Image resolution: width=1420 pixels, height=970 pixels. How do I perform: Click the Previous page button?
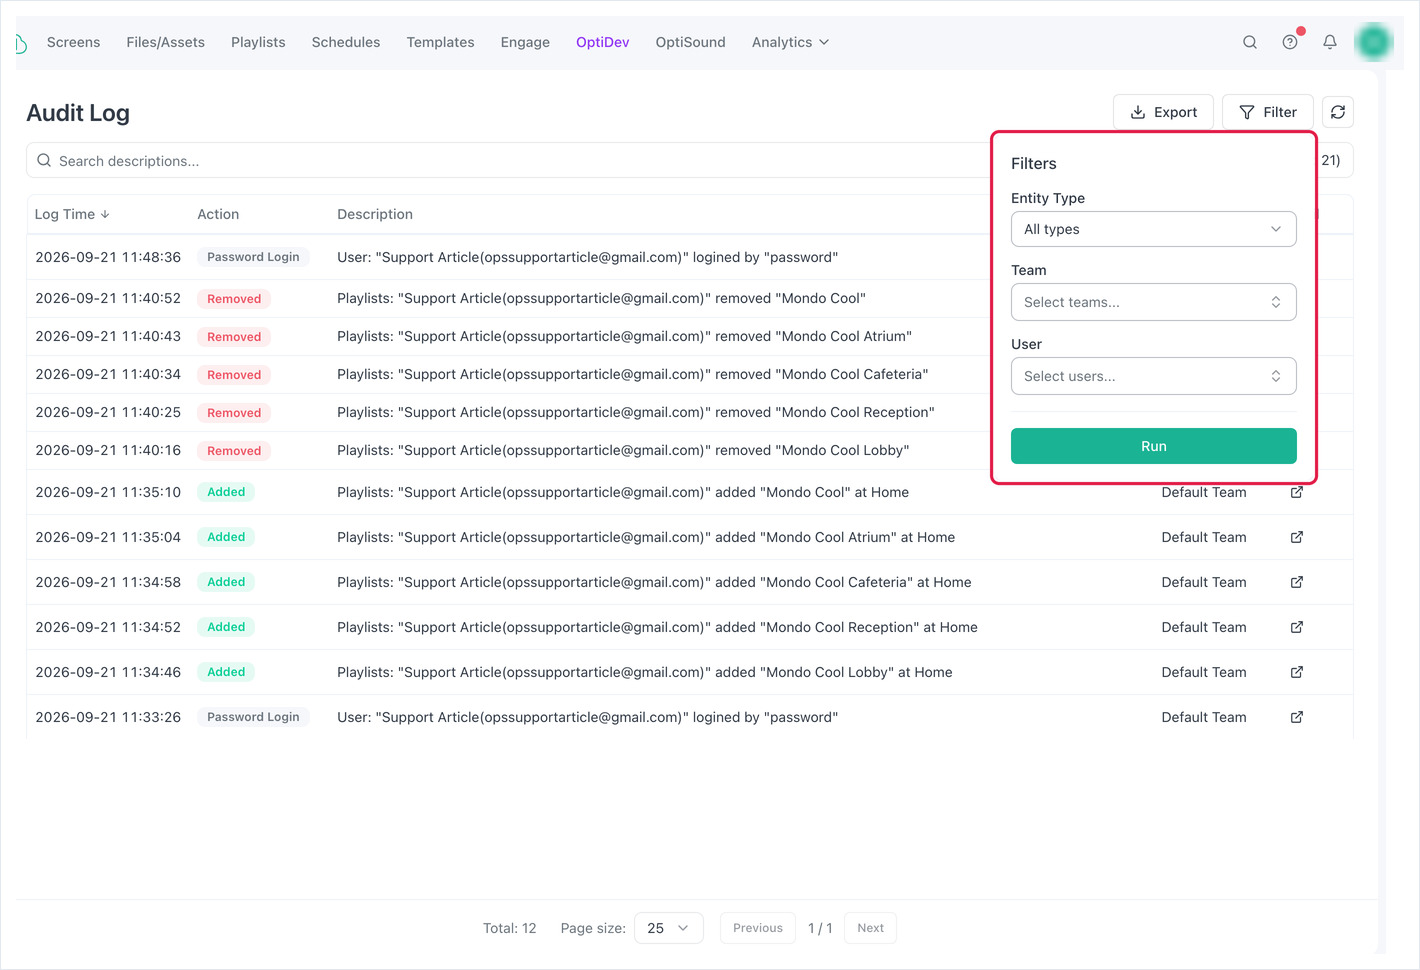[758, 928]
